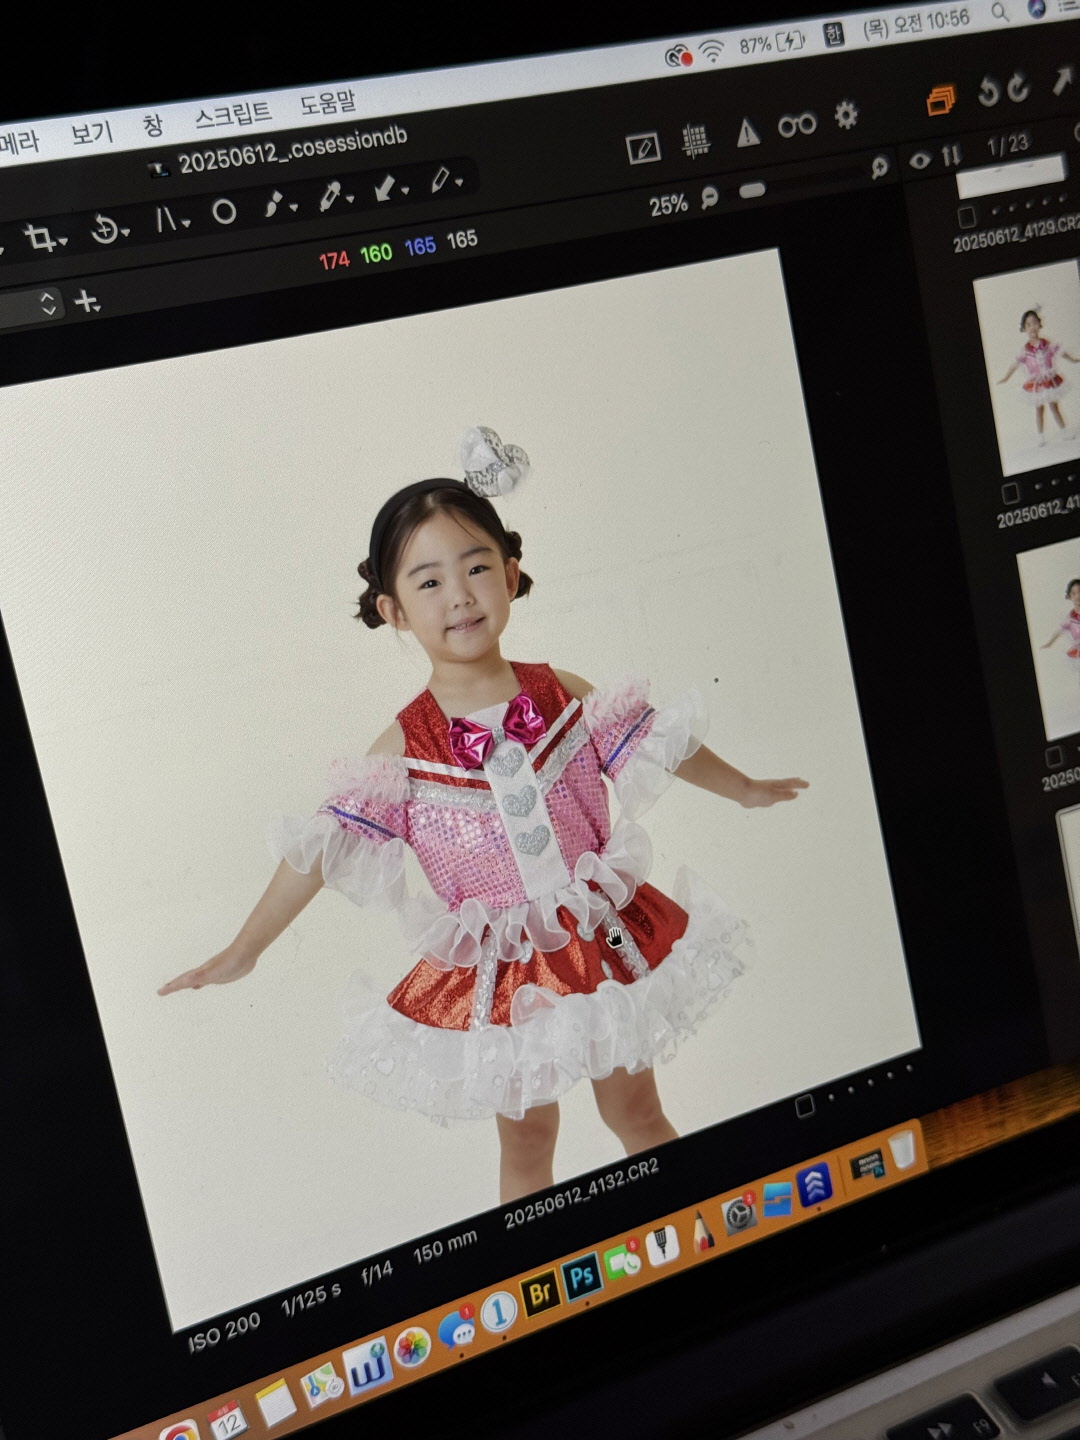The width and height of the screenshot is (1080, 1440).
Task: Click the Redo arrow
Action: tap(1018, 88)
